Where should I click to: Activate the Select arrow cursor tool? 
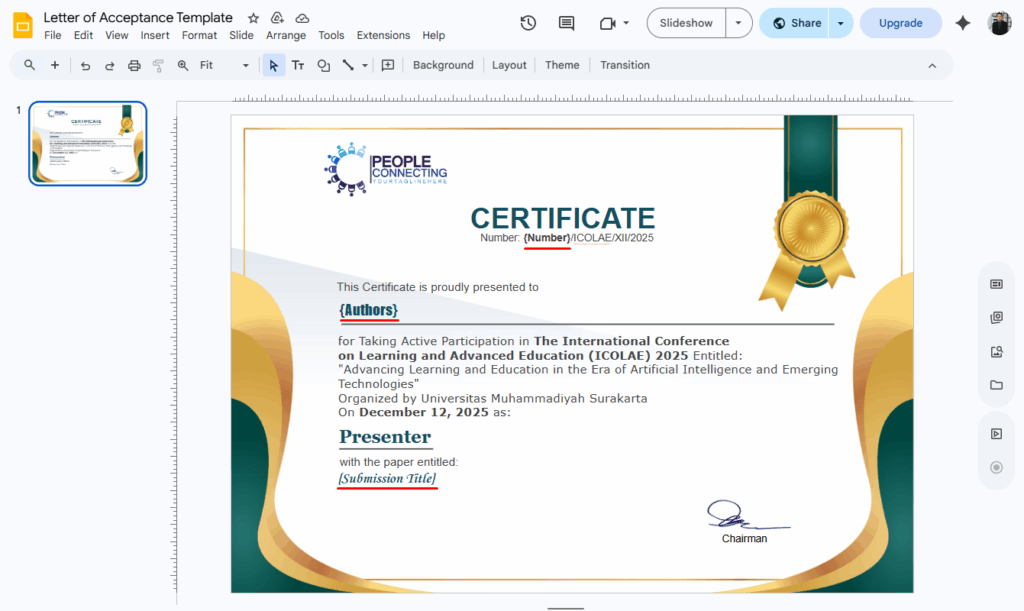coord(273,65)
